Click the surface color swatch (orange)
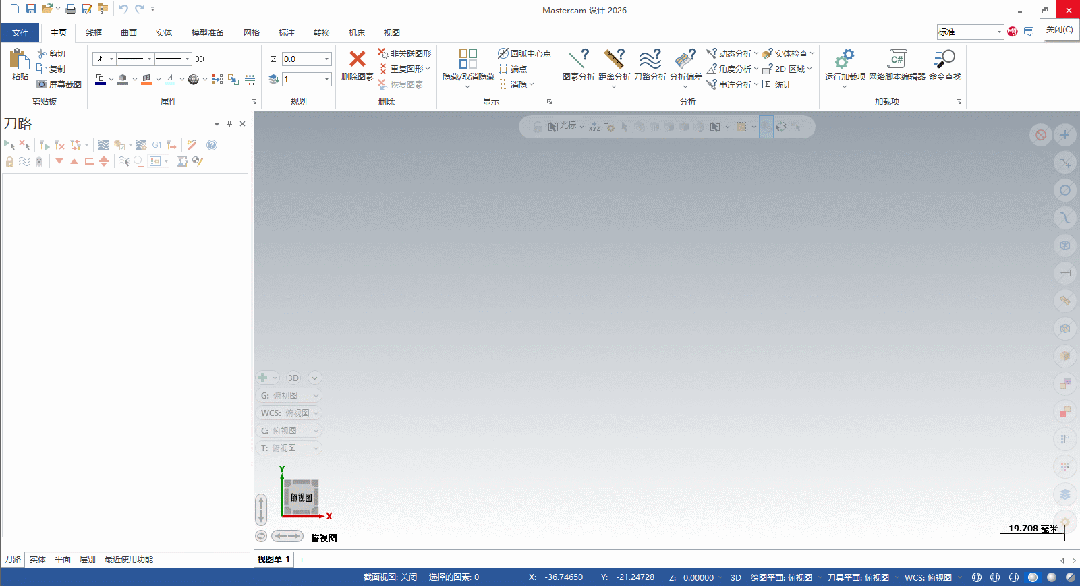 146,79
